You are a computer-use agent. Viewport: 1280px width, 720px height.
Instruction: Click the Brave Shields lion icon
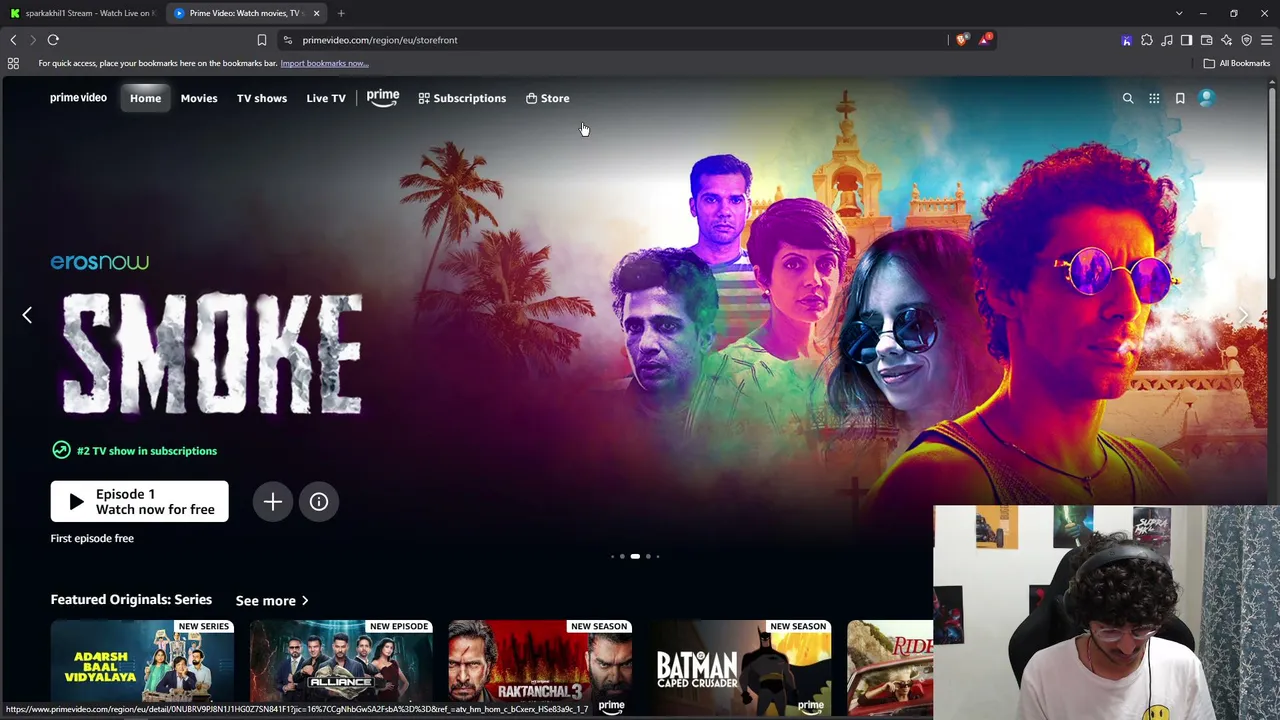(x=962, y=40)
